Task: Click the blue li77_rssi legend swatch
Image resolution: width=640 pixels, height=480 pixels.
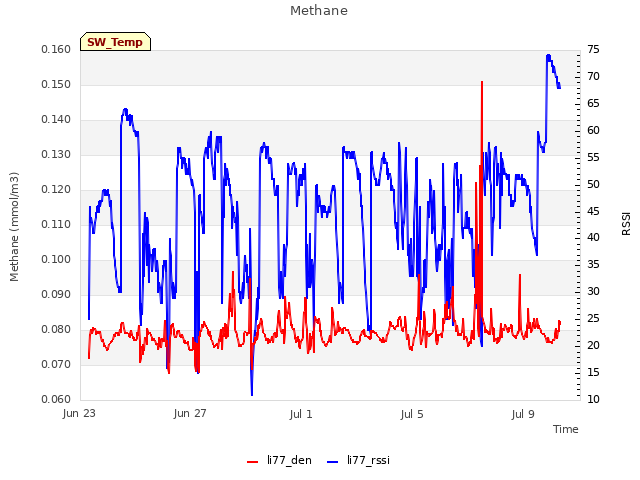Action: pos(333,462)
